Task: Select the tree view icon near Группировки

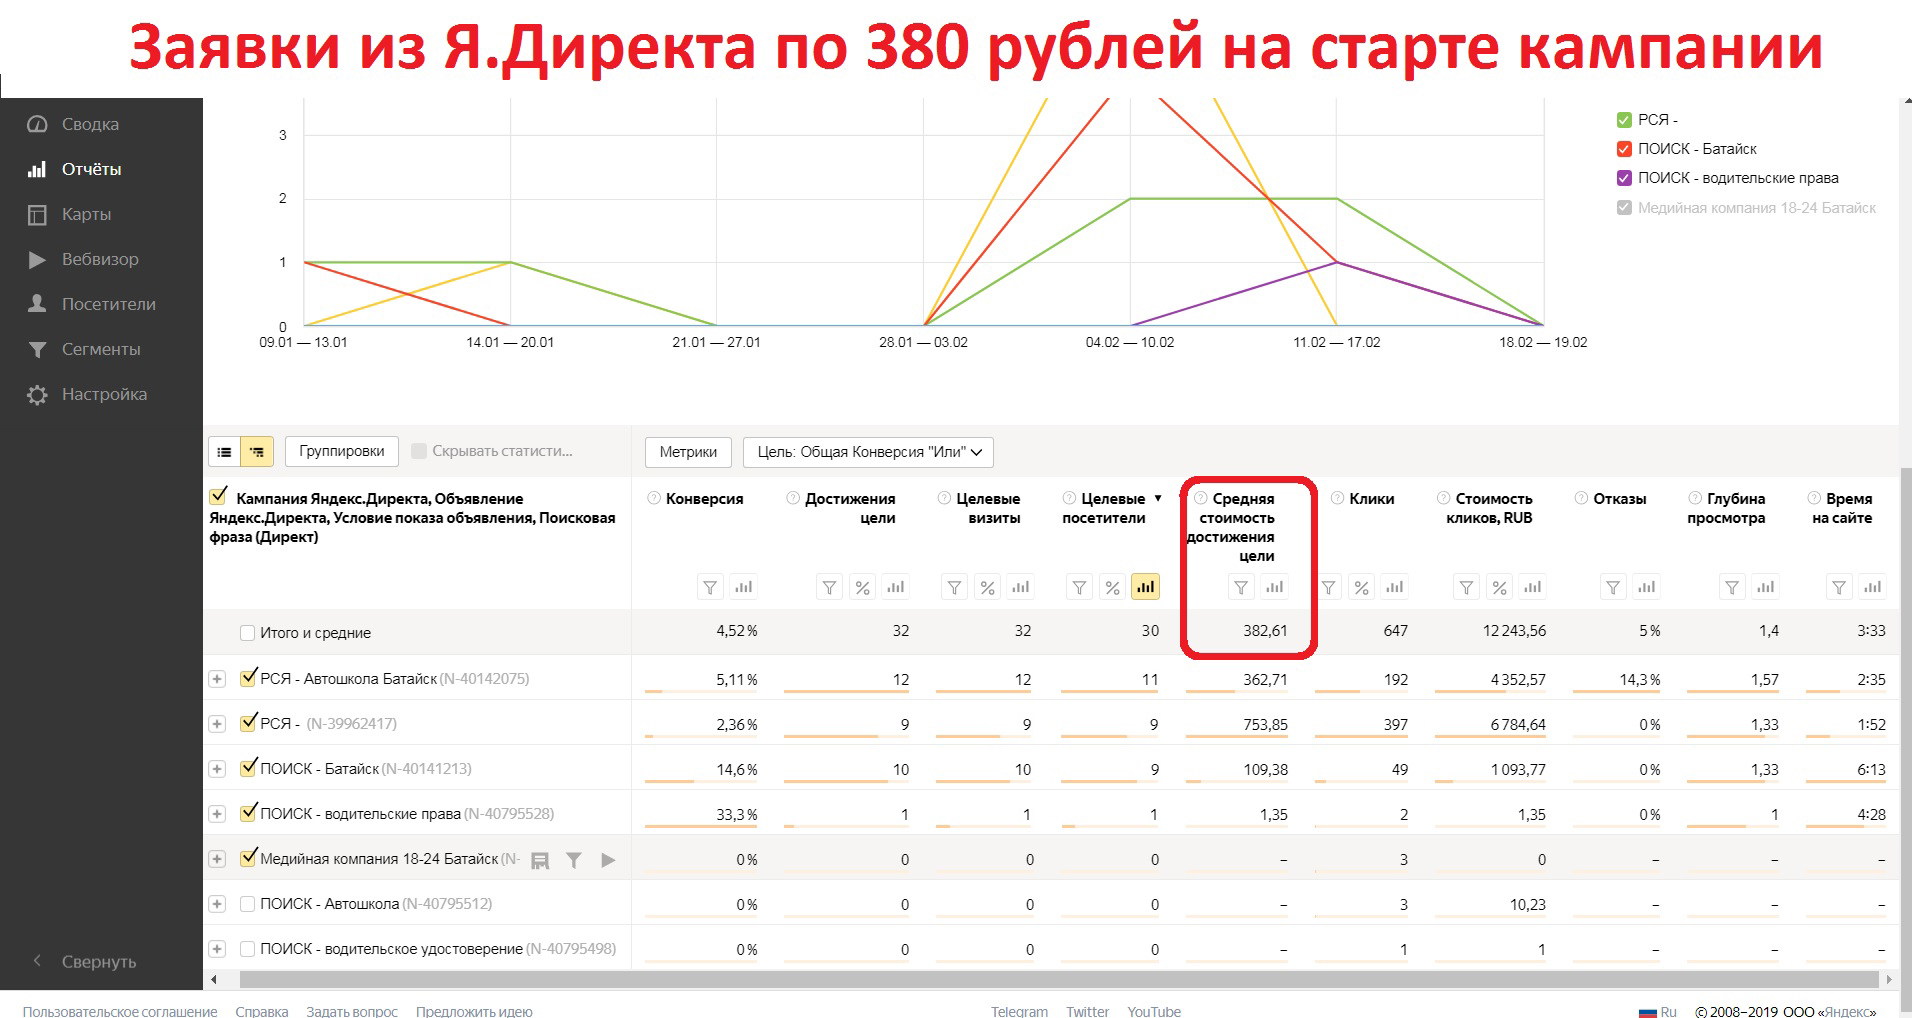Action: tap(256, 452)
